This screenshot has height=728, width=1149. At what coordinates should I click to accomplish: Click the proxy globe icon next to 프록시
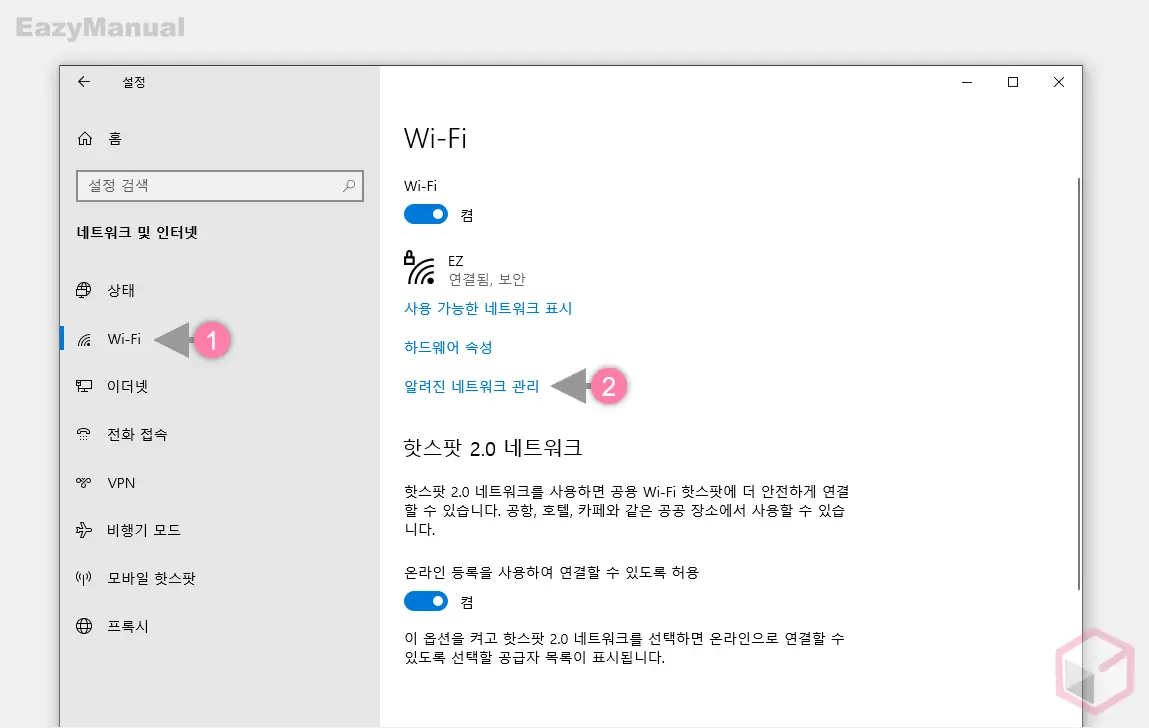(x=85, y=626)
